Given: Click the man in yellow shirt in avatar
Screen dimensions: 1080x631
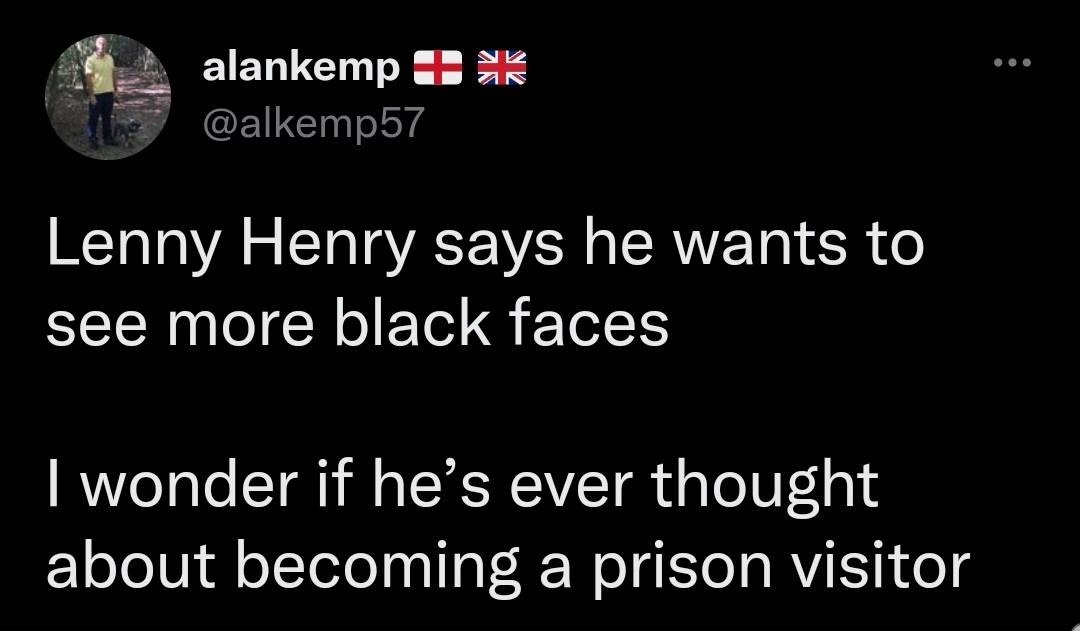Looking at the screenshot, I should coord(101,92).
